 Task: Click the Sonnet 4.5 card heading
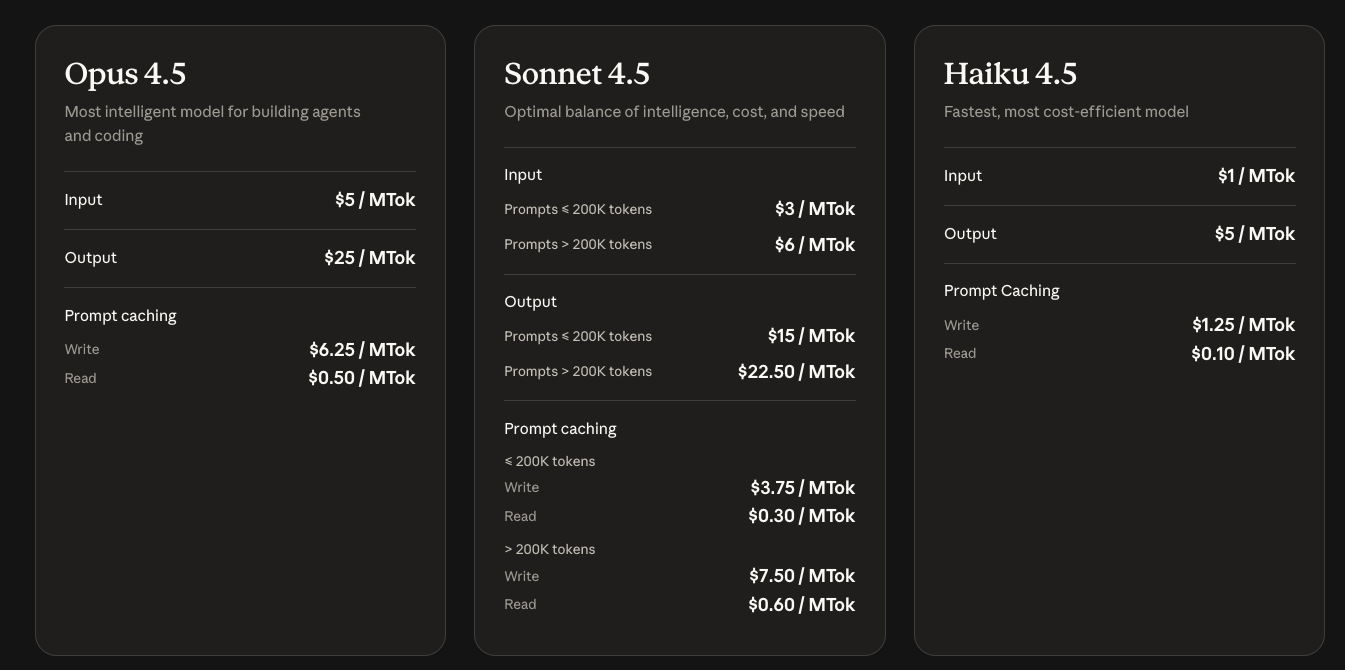click(x=577, y=74)
